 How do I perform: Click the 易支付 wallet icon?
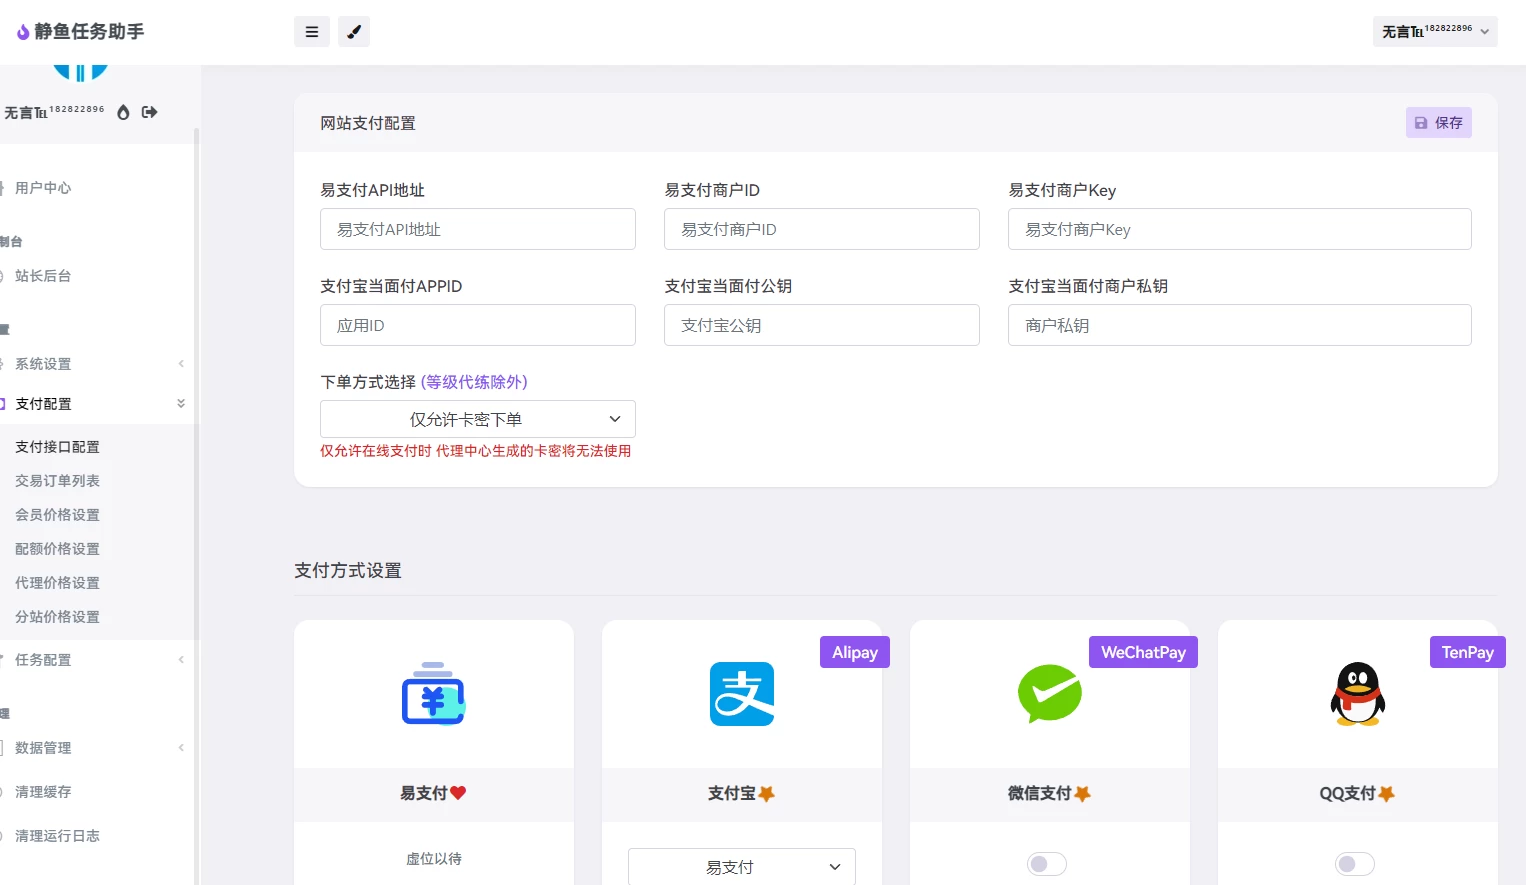tap(433, 694)
